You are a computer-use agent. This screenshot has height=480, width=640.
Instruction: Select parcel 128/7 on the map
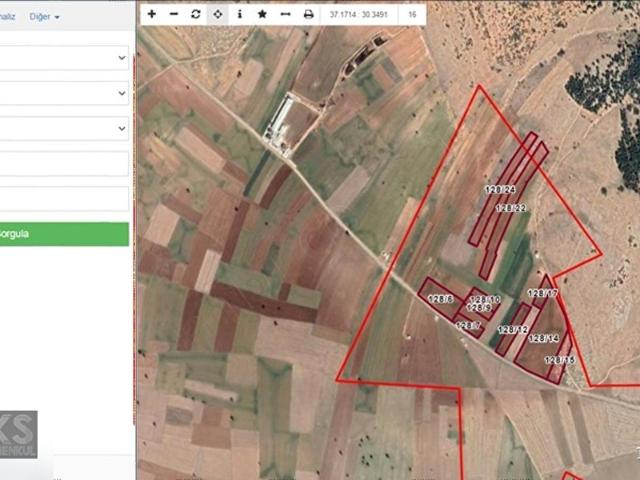[468, 326]
